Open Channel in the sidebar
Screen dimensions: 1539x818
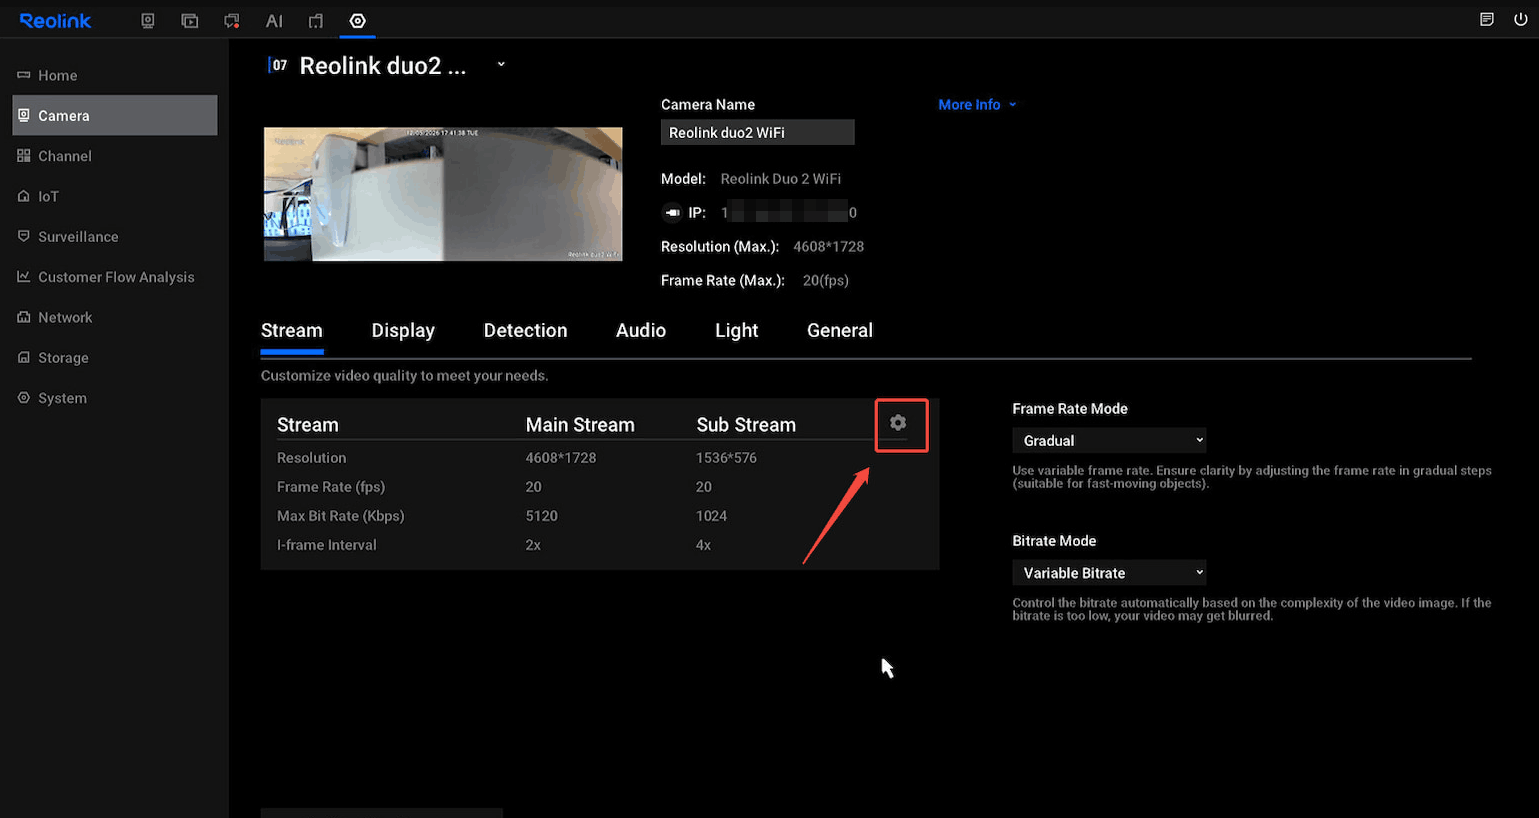click(114, 156)
